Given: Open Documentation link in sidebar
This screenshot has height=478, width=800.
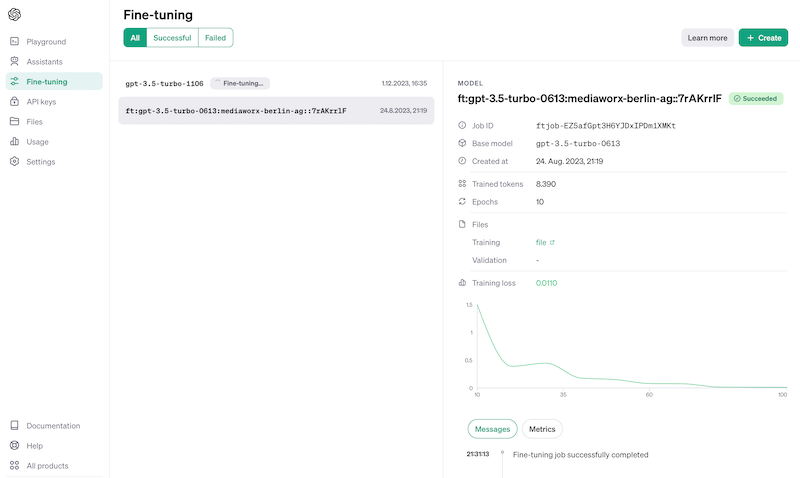Looking at the screenshot, I should (53, 425).
